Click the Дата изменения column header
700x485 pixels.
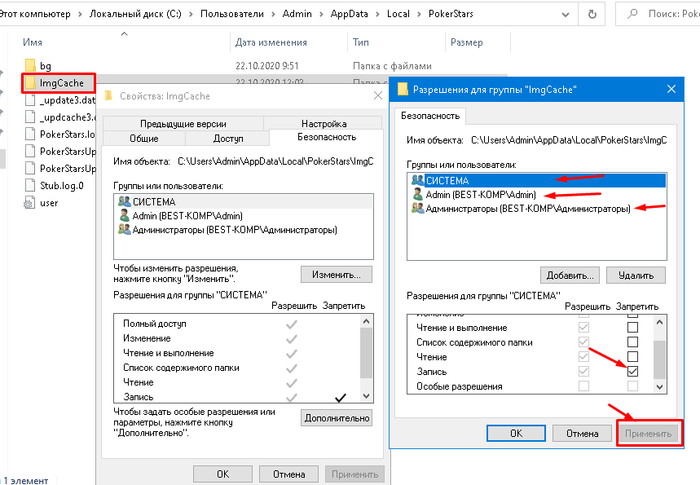(271, 42)
